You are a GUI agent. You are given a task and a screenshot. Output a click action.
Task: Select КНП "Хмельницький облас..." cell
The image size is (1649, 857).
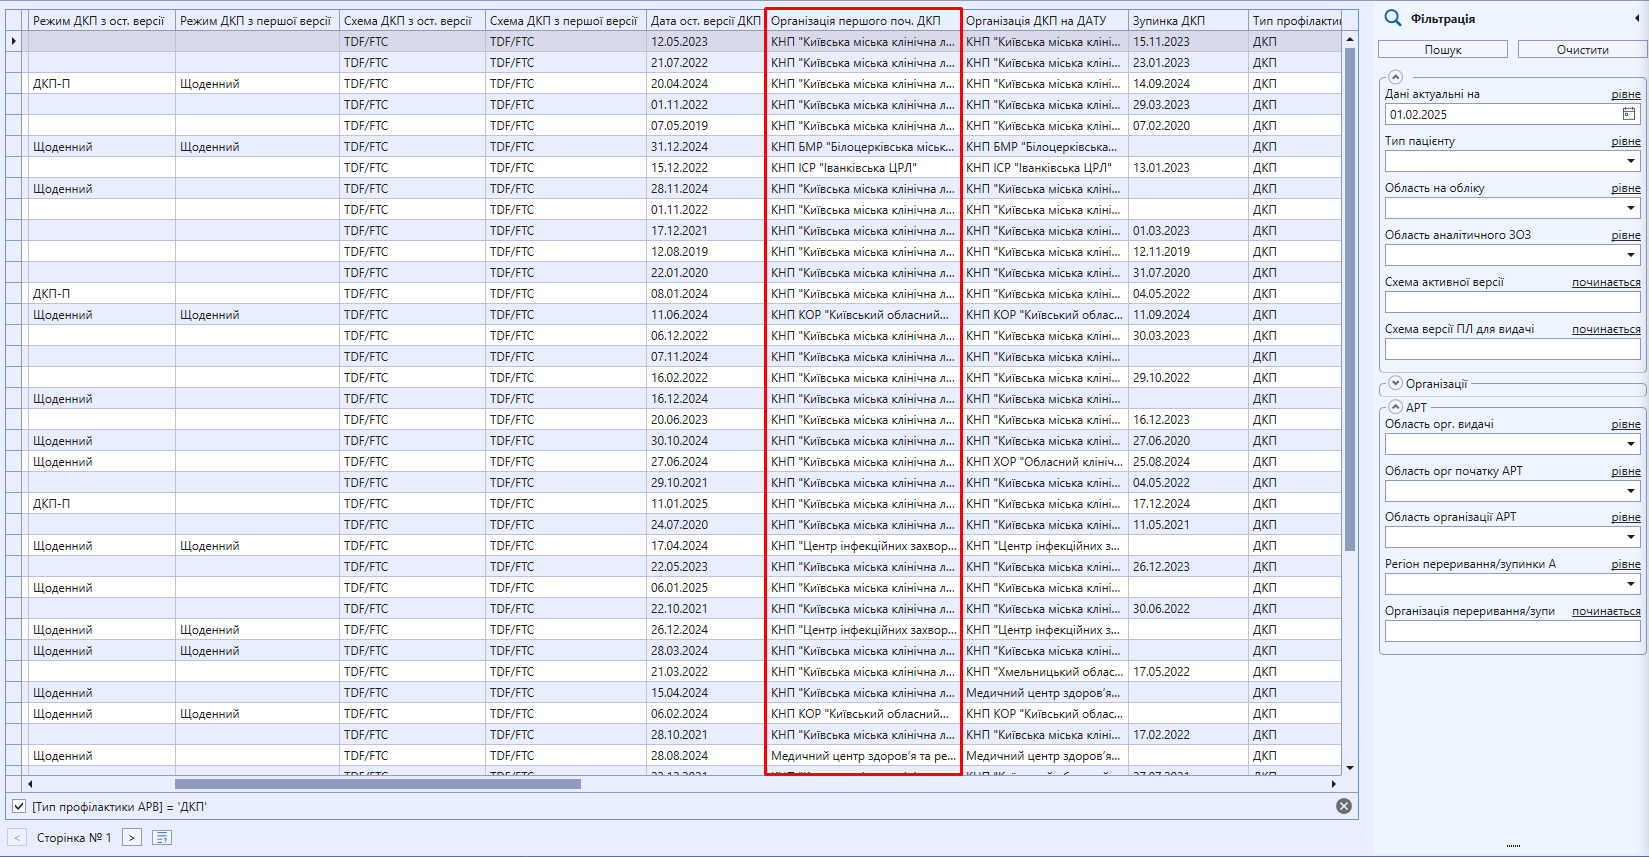coord(1044,672)
